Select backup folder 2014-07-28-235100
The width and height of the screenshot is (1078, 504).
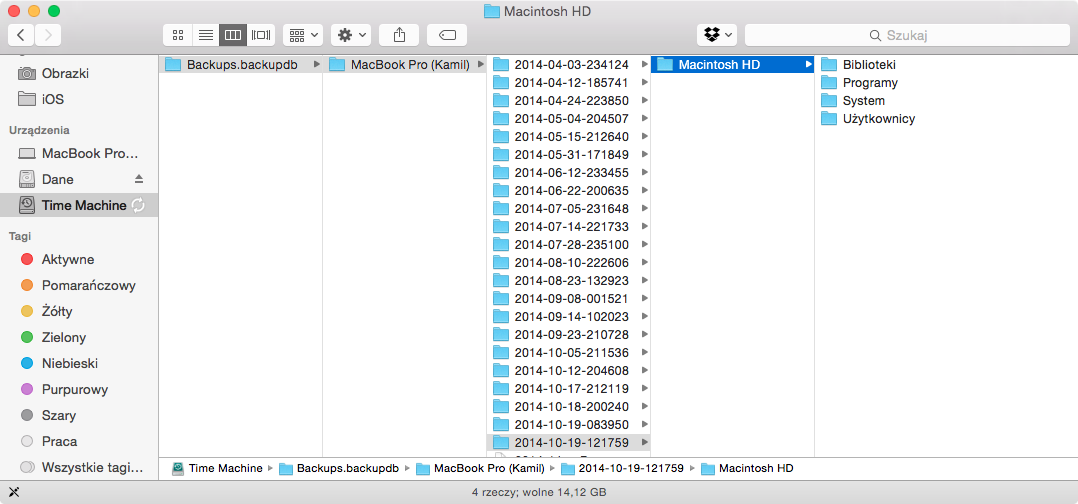pyautogui.click(x=569, y=244)
